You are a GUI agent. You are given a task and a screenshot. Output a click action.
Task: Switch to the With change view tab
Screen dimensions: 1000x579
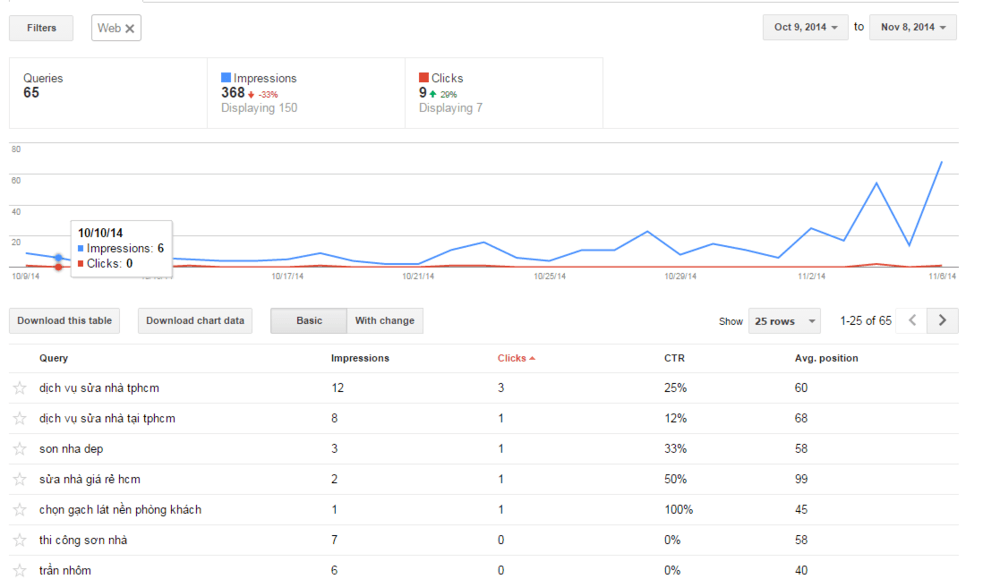(385, 321)
